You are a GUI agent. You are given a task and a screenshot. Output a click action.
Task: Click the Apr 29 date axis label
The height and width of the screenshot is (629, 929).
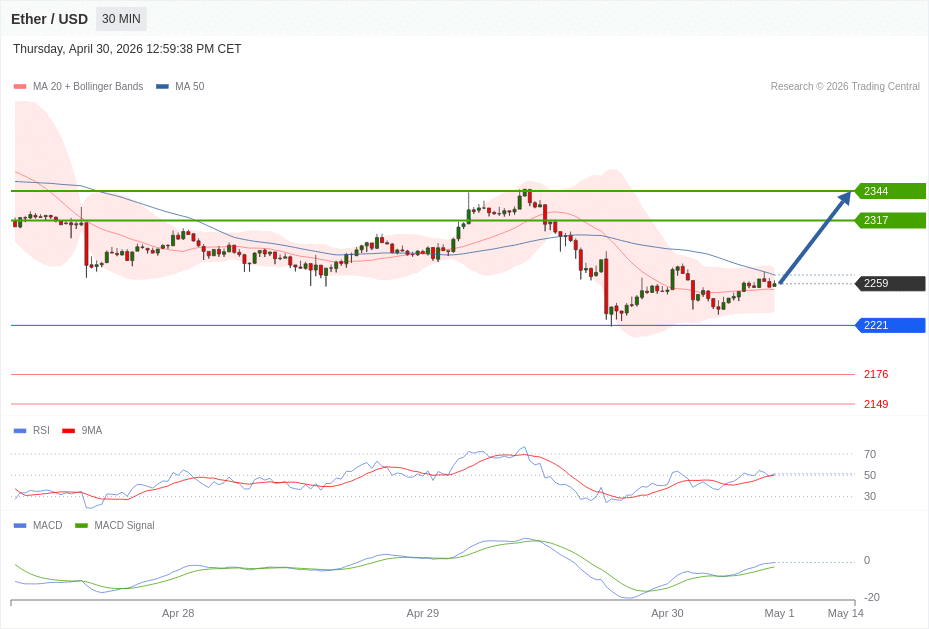coord(422,613)
